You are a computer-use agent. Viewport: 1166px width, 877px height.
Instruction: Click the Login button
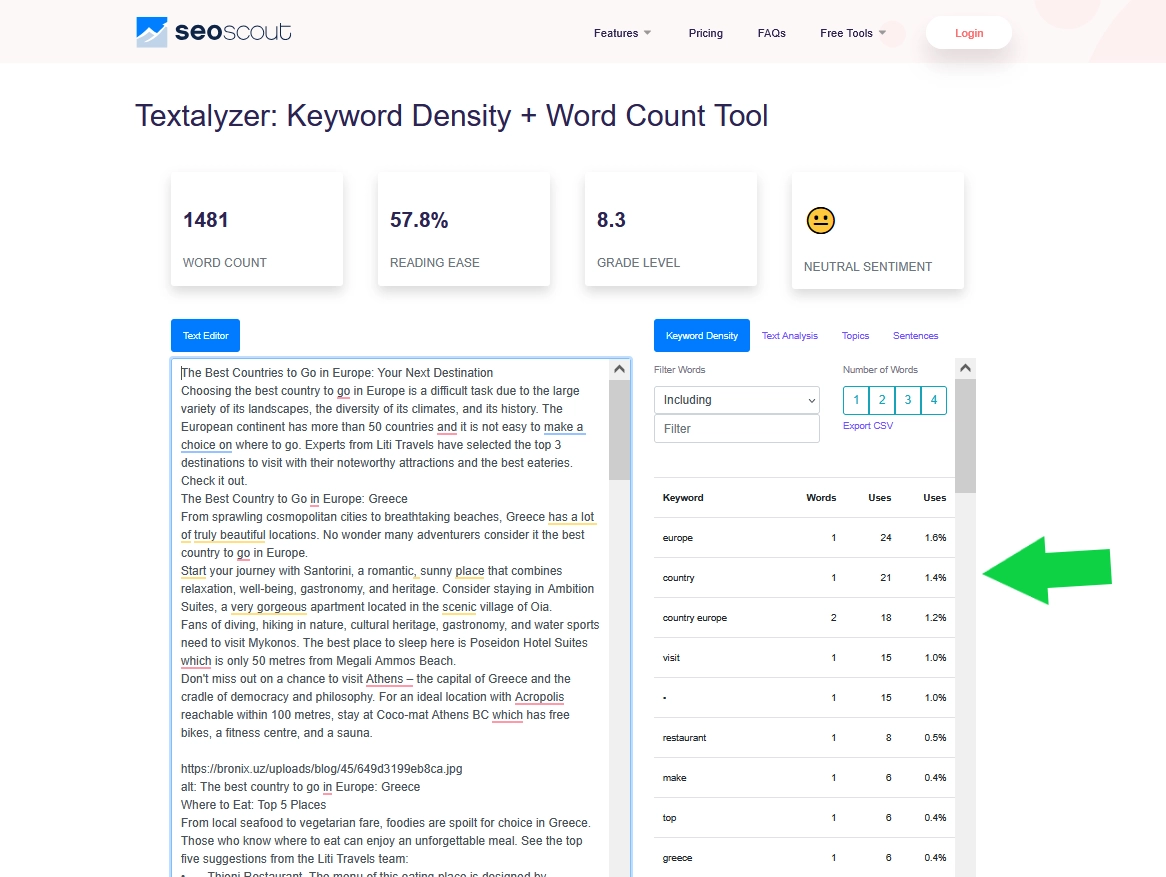click(967, 32)
